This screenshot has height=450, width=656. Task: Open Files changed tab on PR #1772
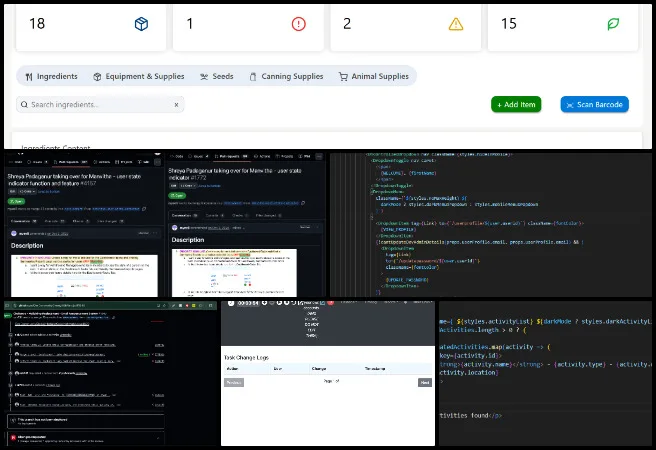pyautogui.click(x=268, y=215)
